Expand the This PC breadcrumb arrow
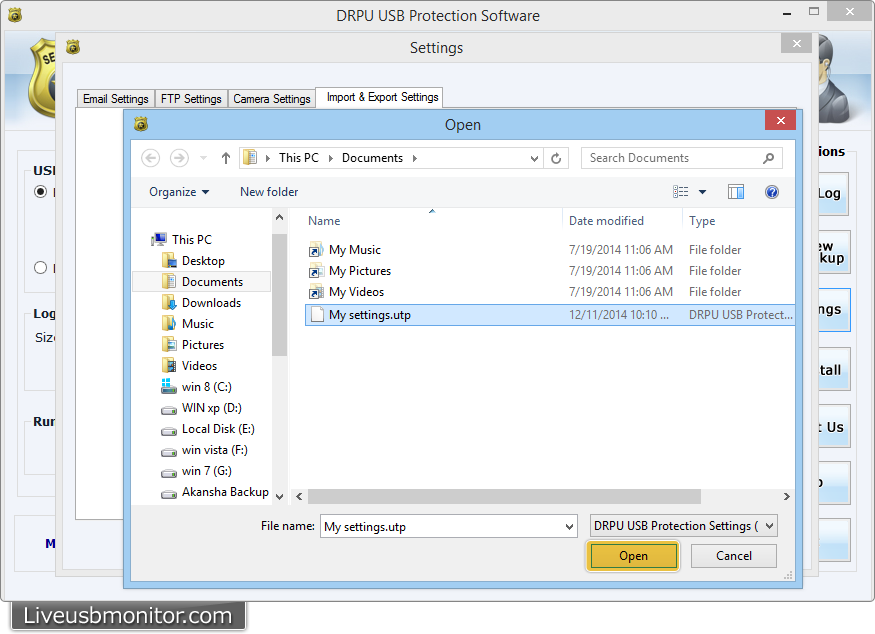The image size is (875, 634). click(331, 158)
